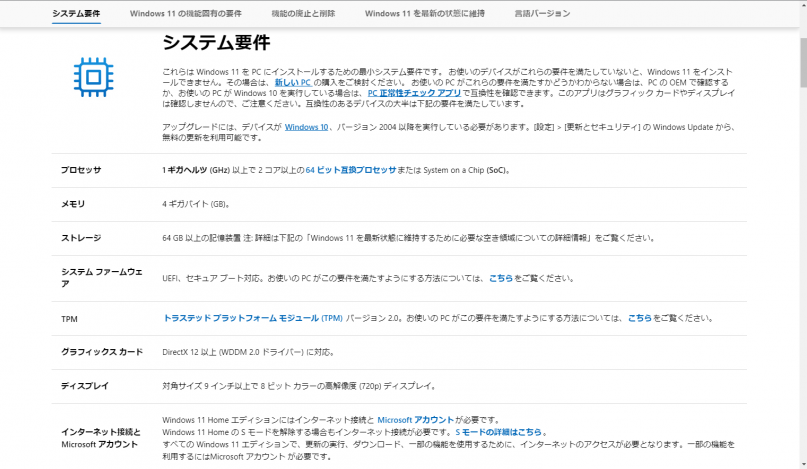Select the プロセッサ row label
The image size is (807, 469).
point(81,170)
